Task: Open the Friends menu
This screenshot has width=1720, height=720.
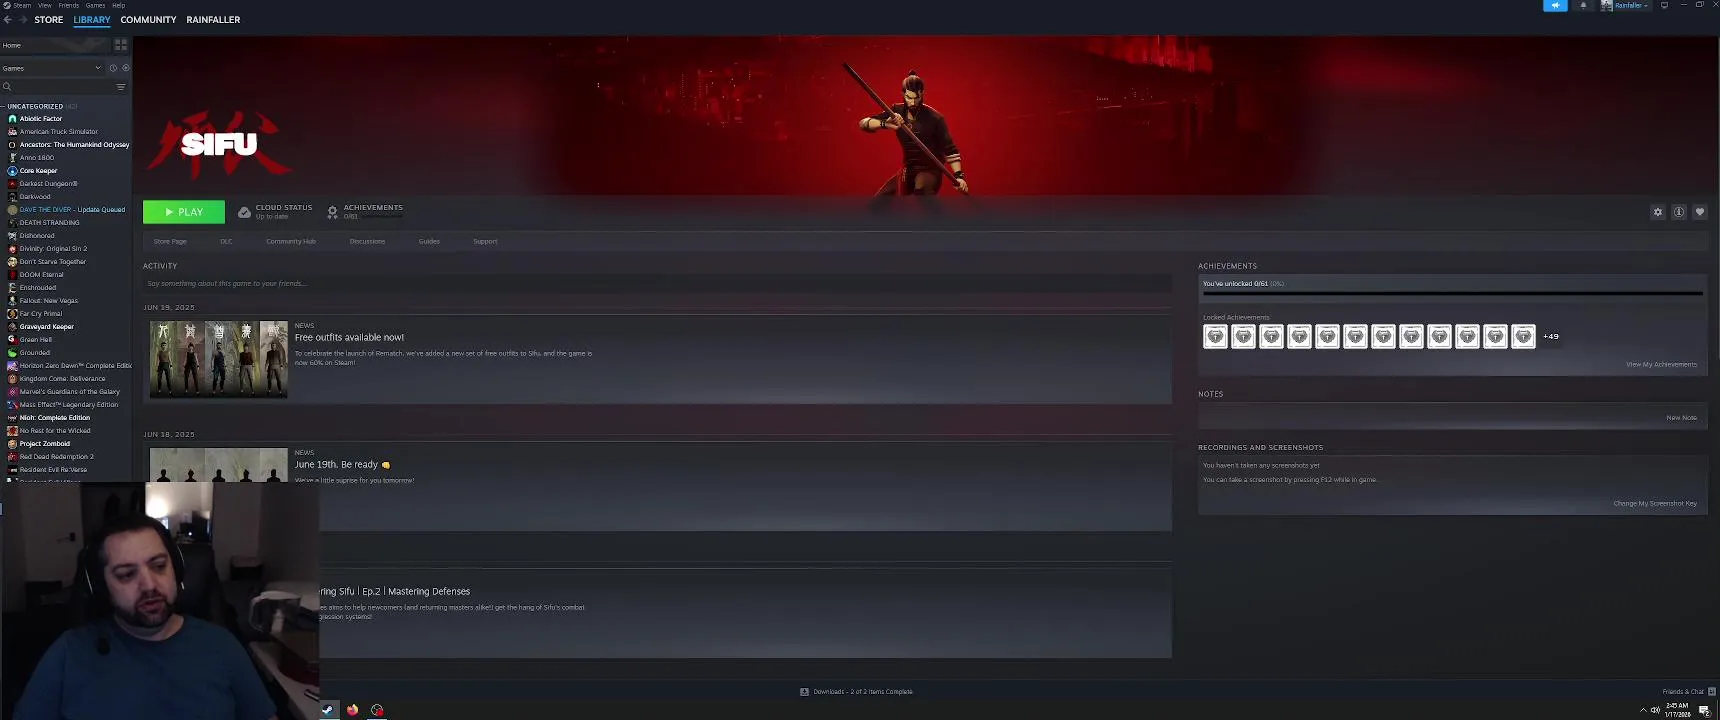Action: point(69,5)
